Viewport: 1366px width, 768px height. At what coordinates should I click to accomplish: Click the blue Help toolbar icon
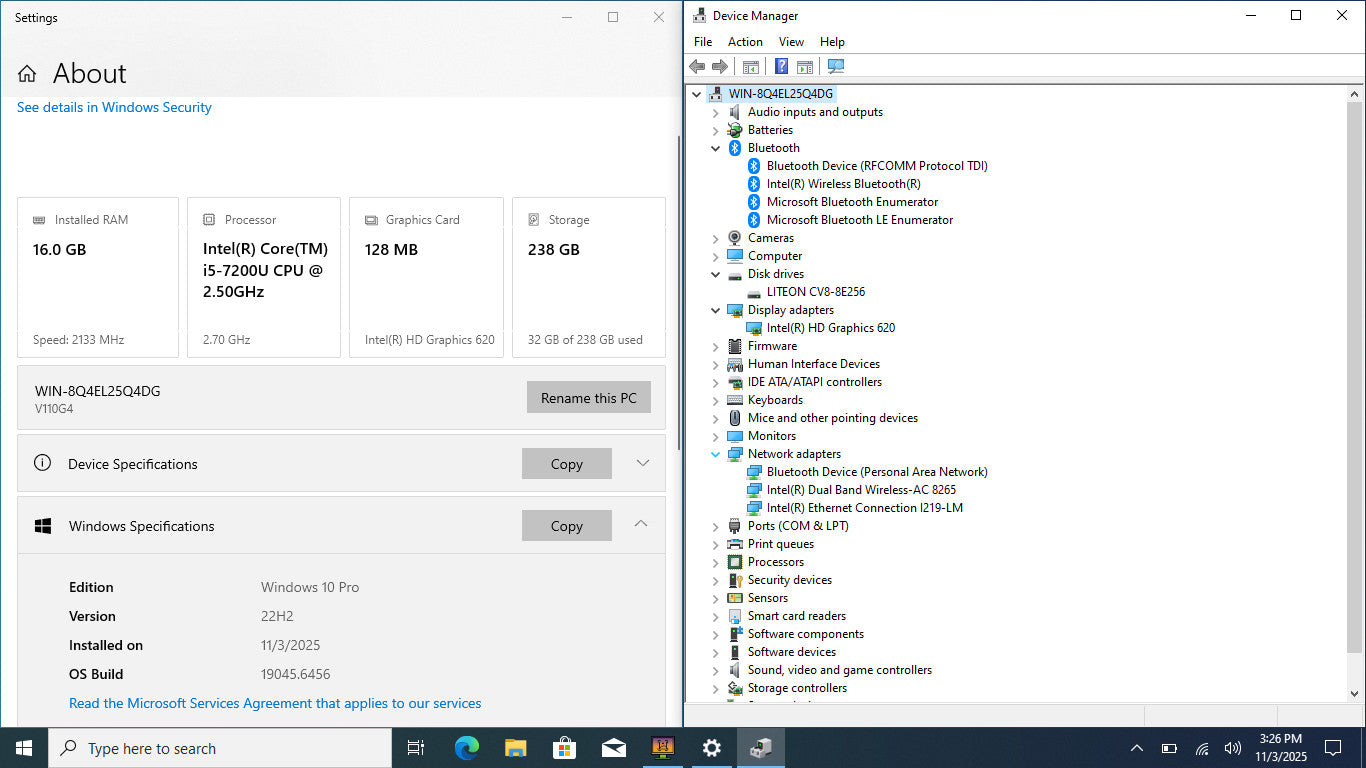click(x=781, y=67)
